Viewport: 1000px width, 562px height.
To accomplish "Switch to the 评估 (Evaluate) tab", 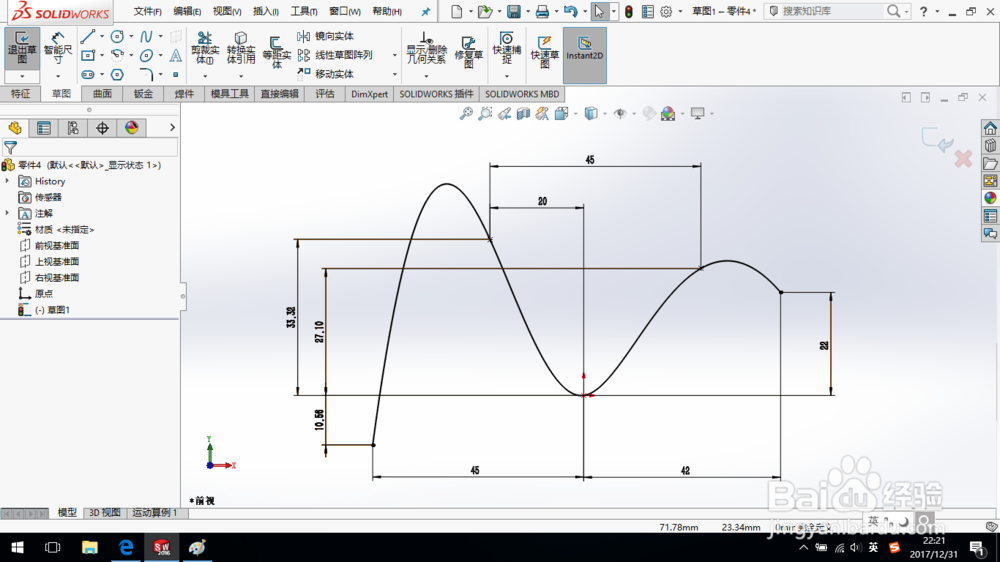I will pos(325,94).
